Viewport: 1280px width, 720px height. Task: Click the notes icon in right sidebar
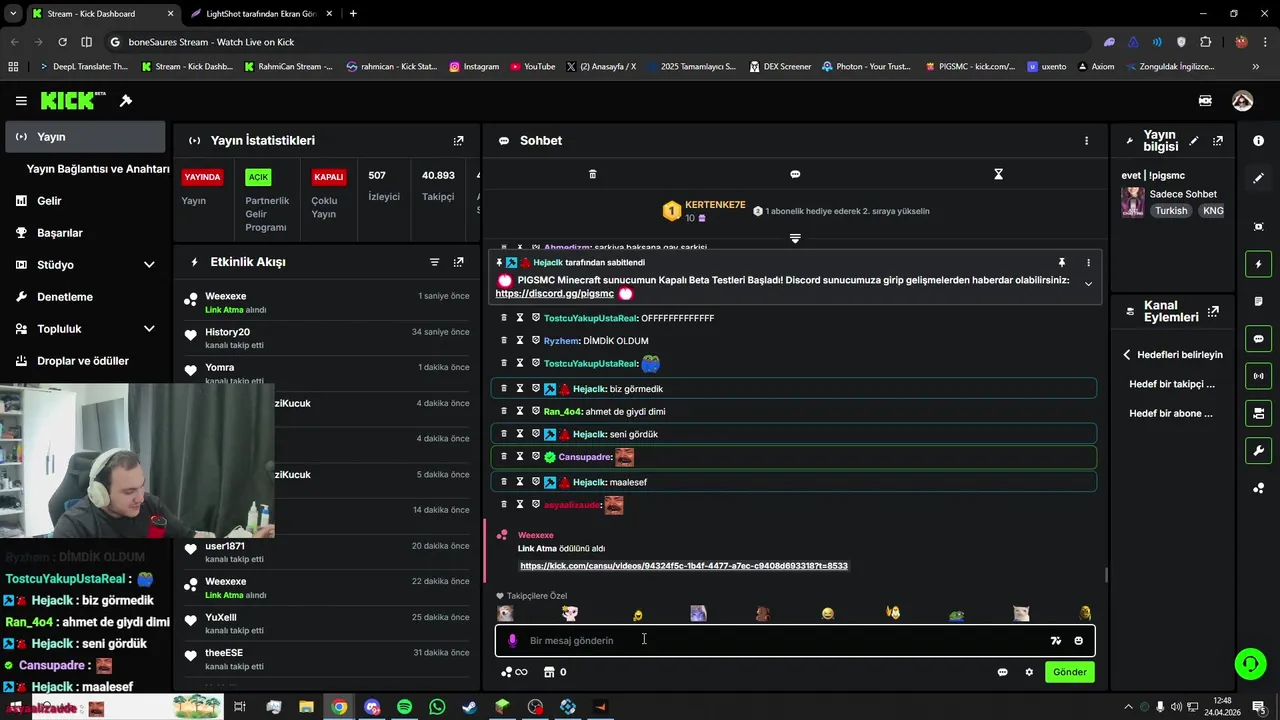(1258, 301)
